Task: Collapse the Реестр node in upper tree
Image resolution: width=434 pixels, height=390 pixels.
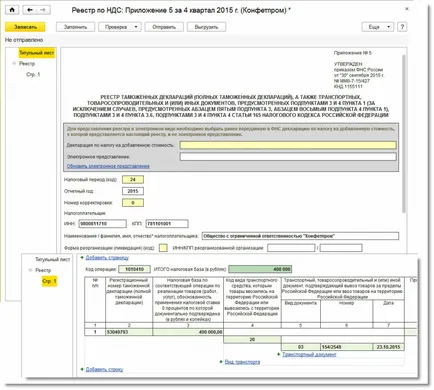Action: (14, 63)
